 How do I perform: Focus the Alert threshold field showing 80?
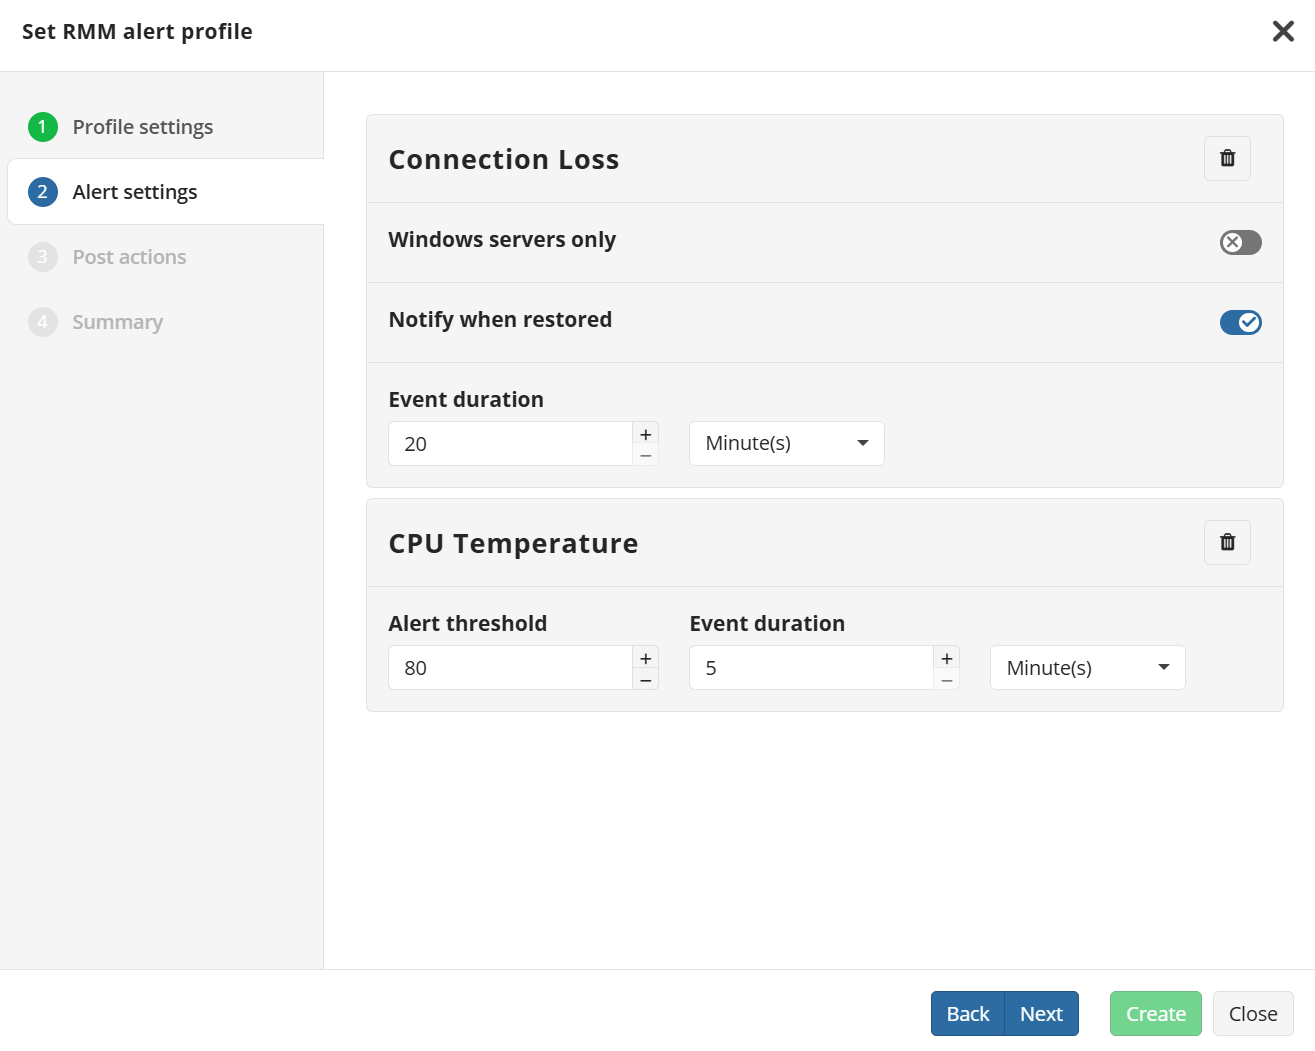click(x=510, y=667)
